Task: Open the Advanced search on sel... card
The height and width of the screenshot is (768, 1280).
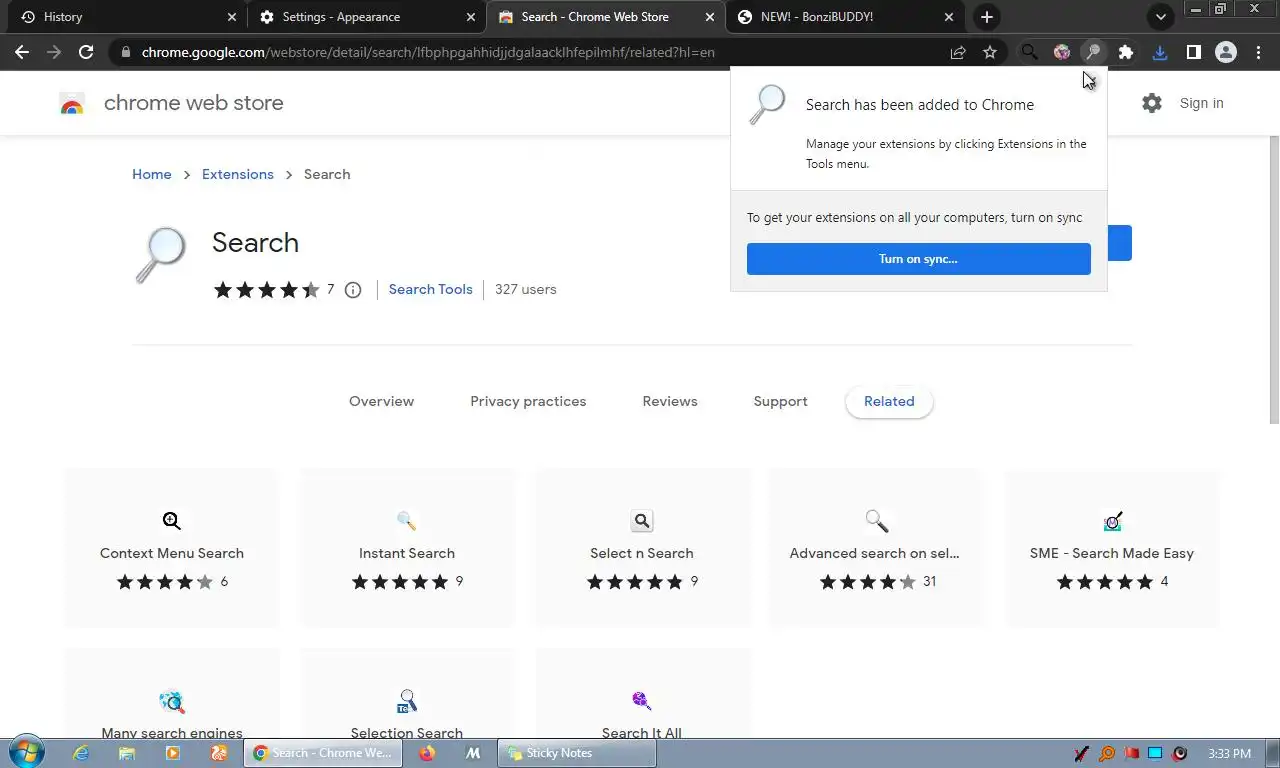Action: (875, 548)
